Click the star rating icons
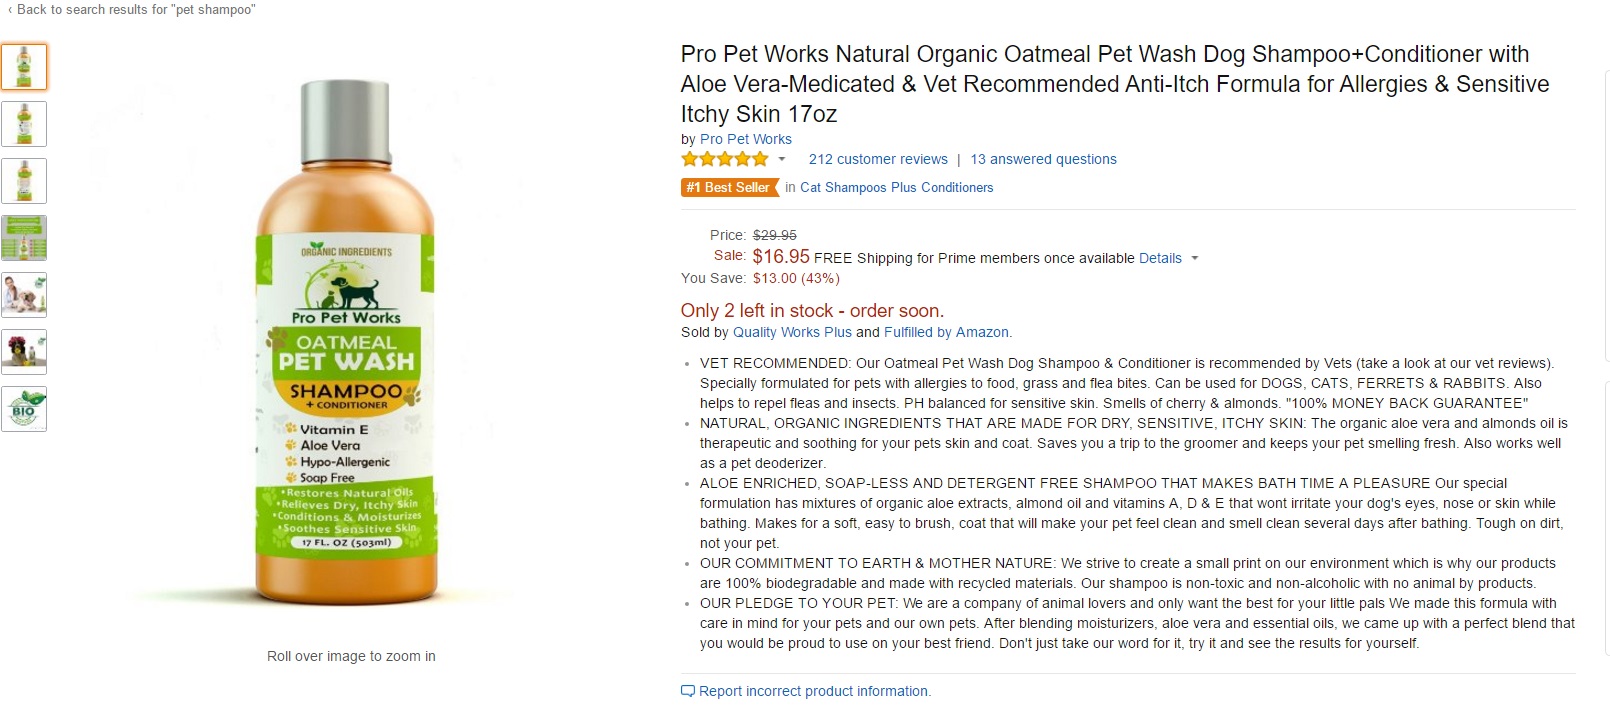Image resolution: width=1610 pixels, height=707 pixels. 725,159
